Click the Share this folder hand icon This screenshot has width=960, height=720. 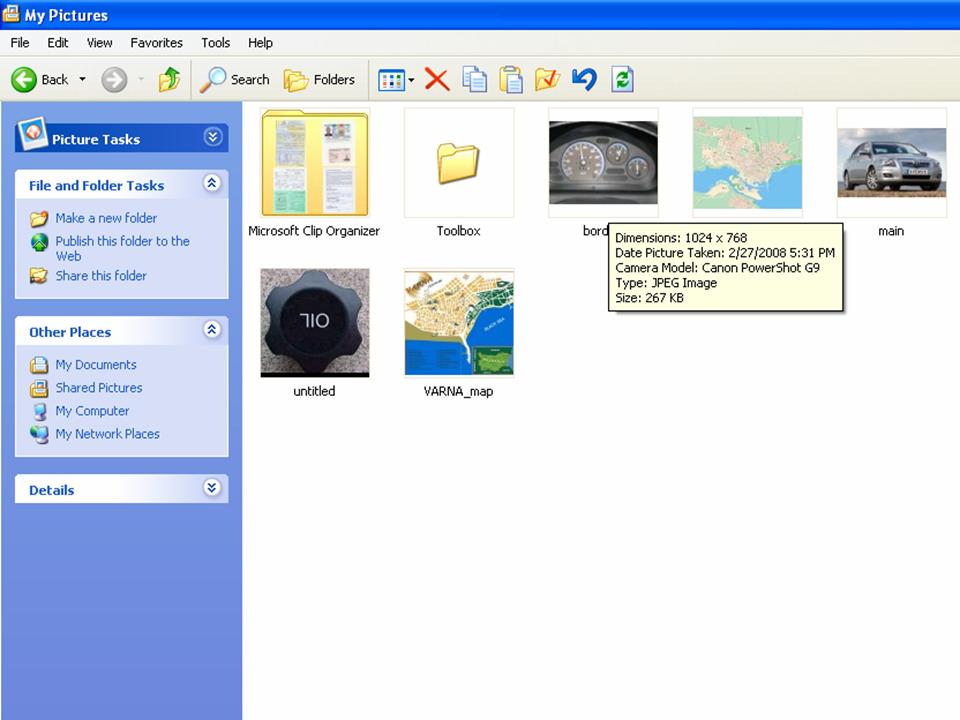(39, 276)
